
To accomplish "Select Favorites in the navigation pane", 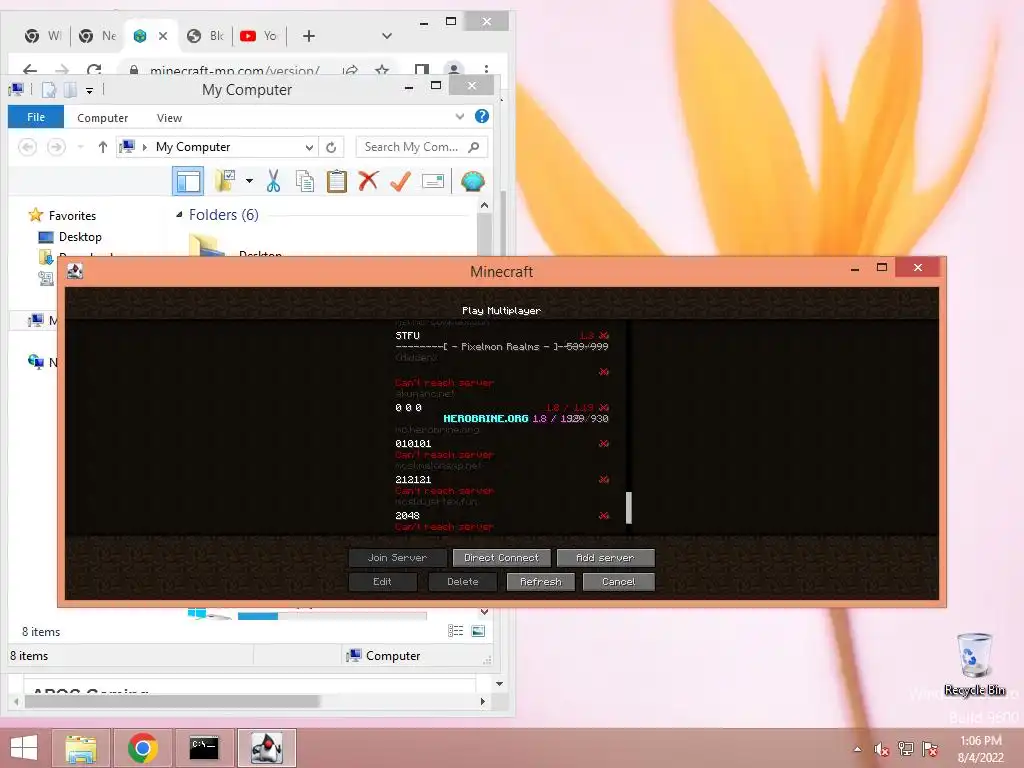I will pos(72,216).
